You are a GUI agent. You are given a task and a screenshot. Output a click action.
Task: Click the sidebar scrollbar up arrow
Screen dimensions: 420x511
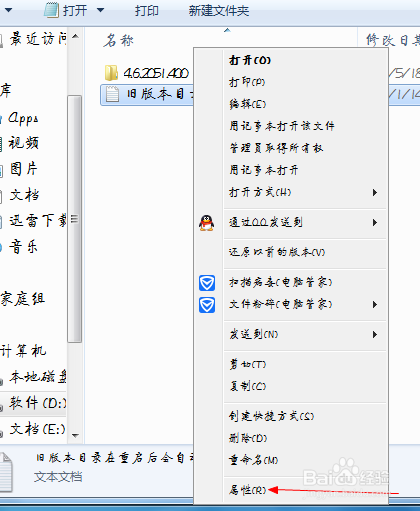tap(75, 36)
